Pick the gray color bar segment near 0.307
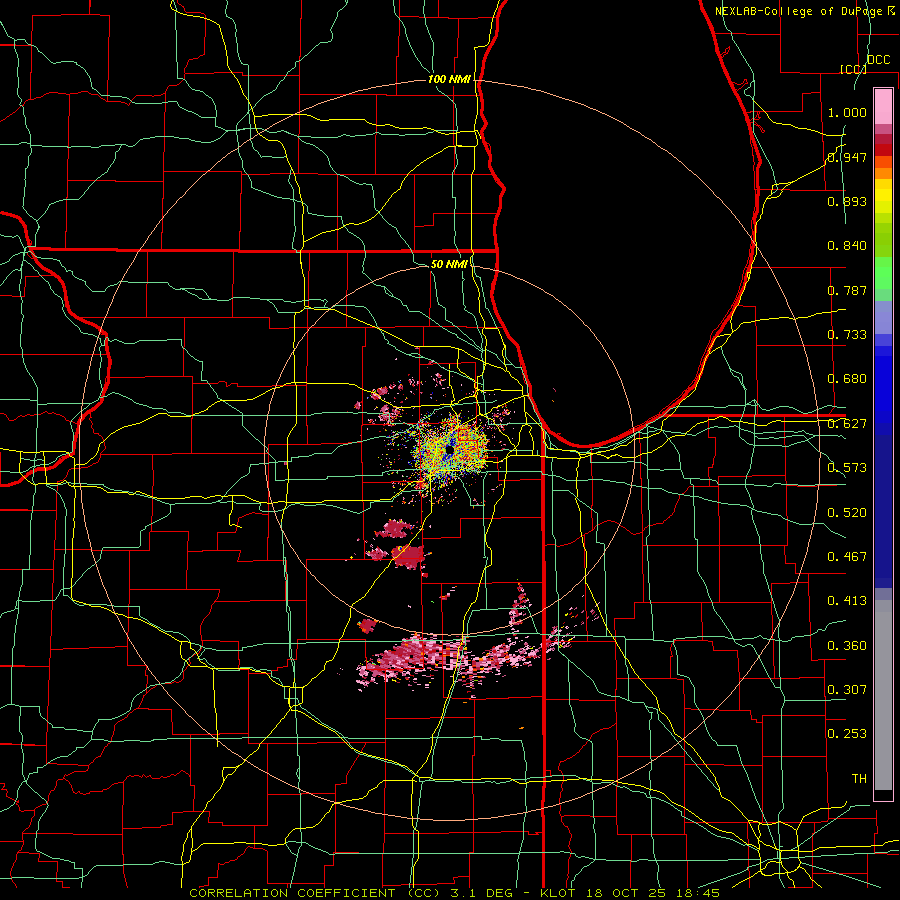900x900 pixels. coord(883,695)
